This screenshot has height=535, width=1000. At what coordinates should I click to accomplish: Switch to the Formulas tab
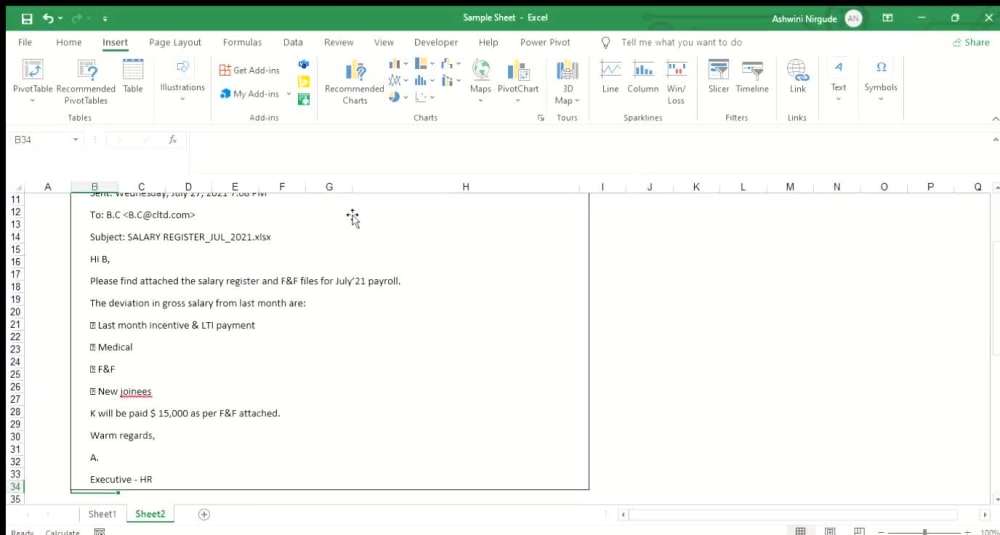pos(242,42)
